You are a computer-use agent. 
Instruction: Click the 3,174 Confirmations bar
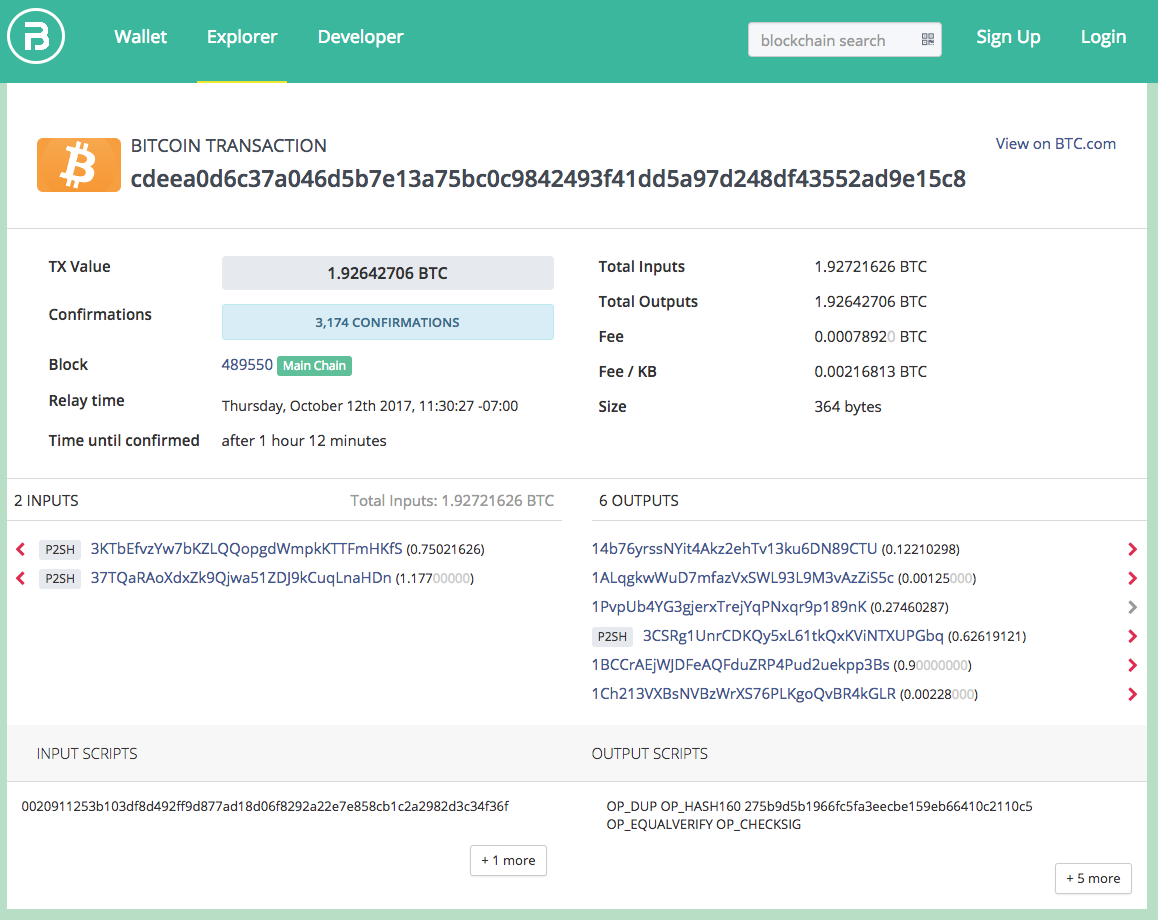(x=387, y=322)
